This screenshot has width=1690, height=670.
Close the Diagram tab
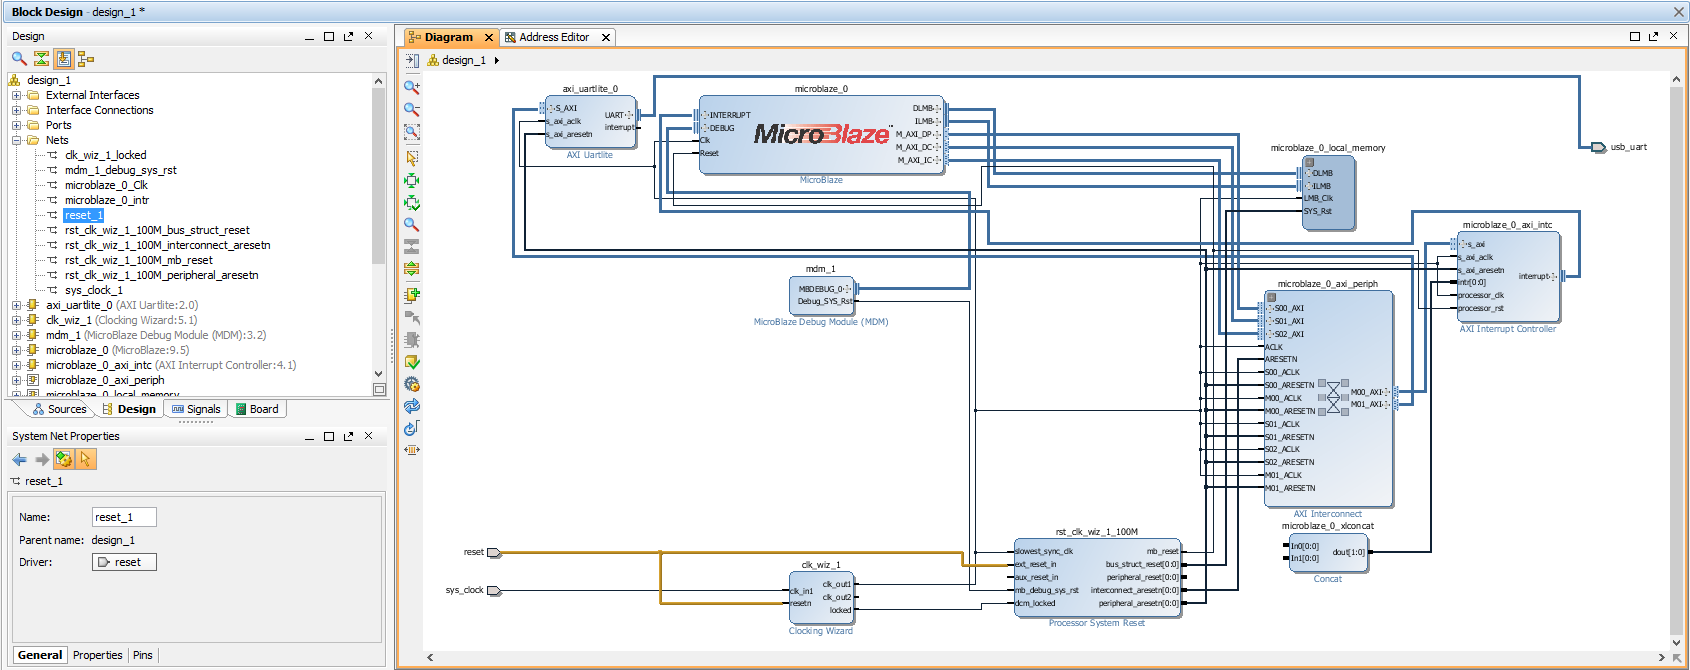(489, 37)
